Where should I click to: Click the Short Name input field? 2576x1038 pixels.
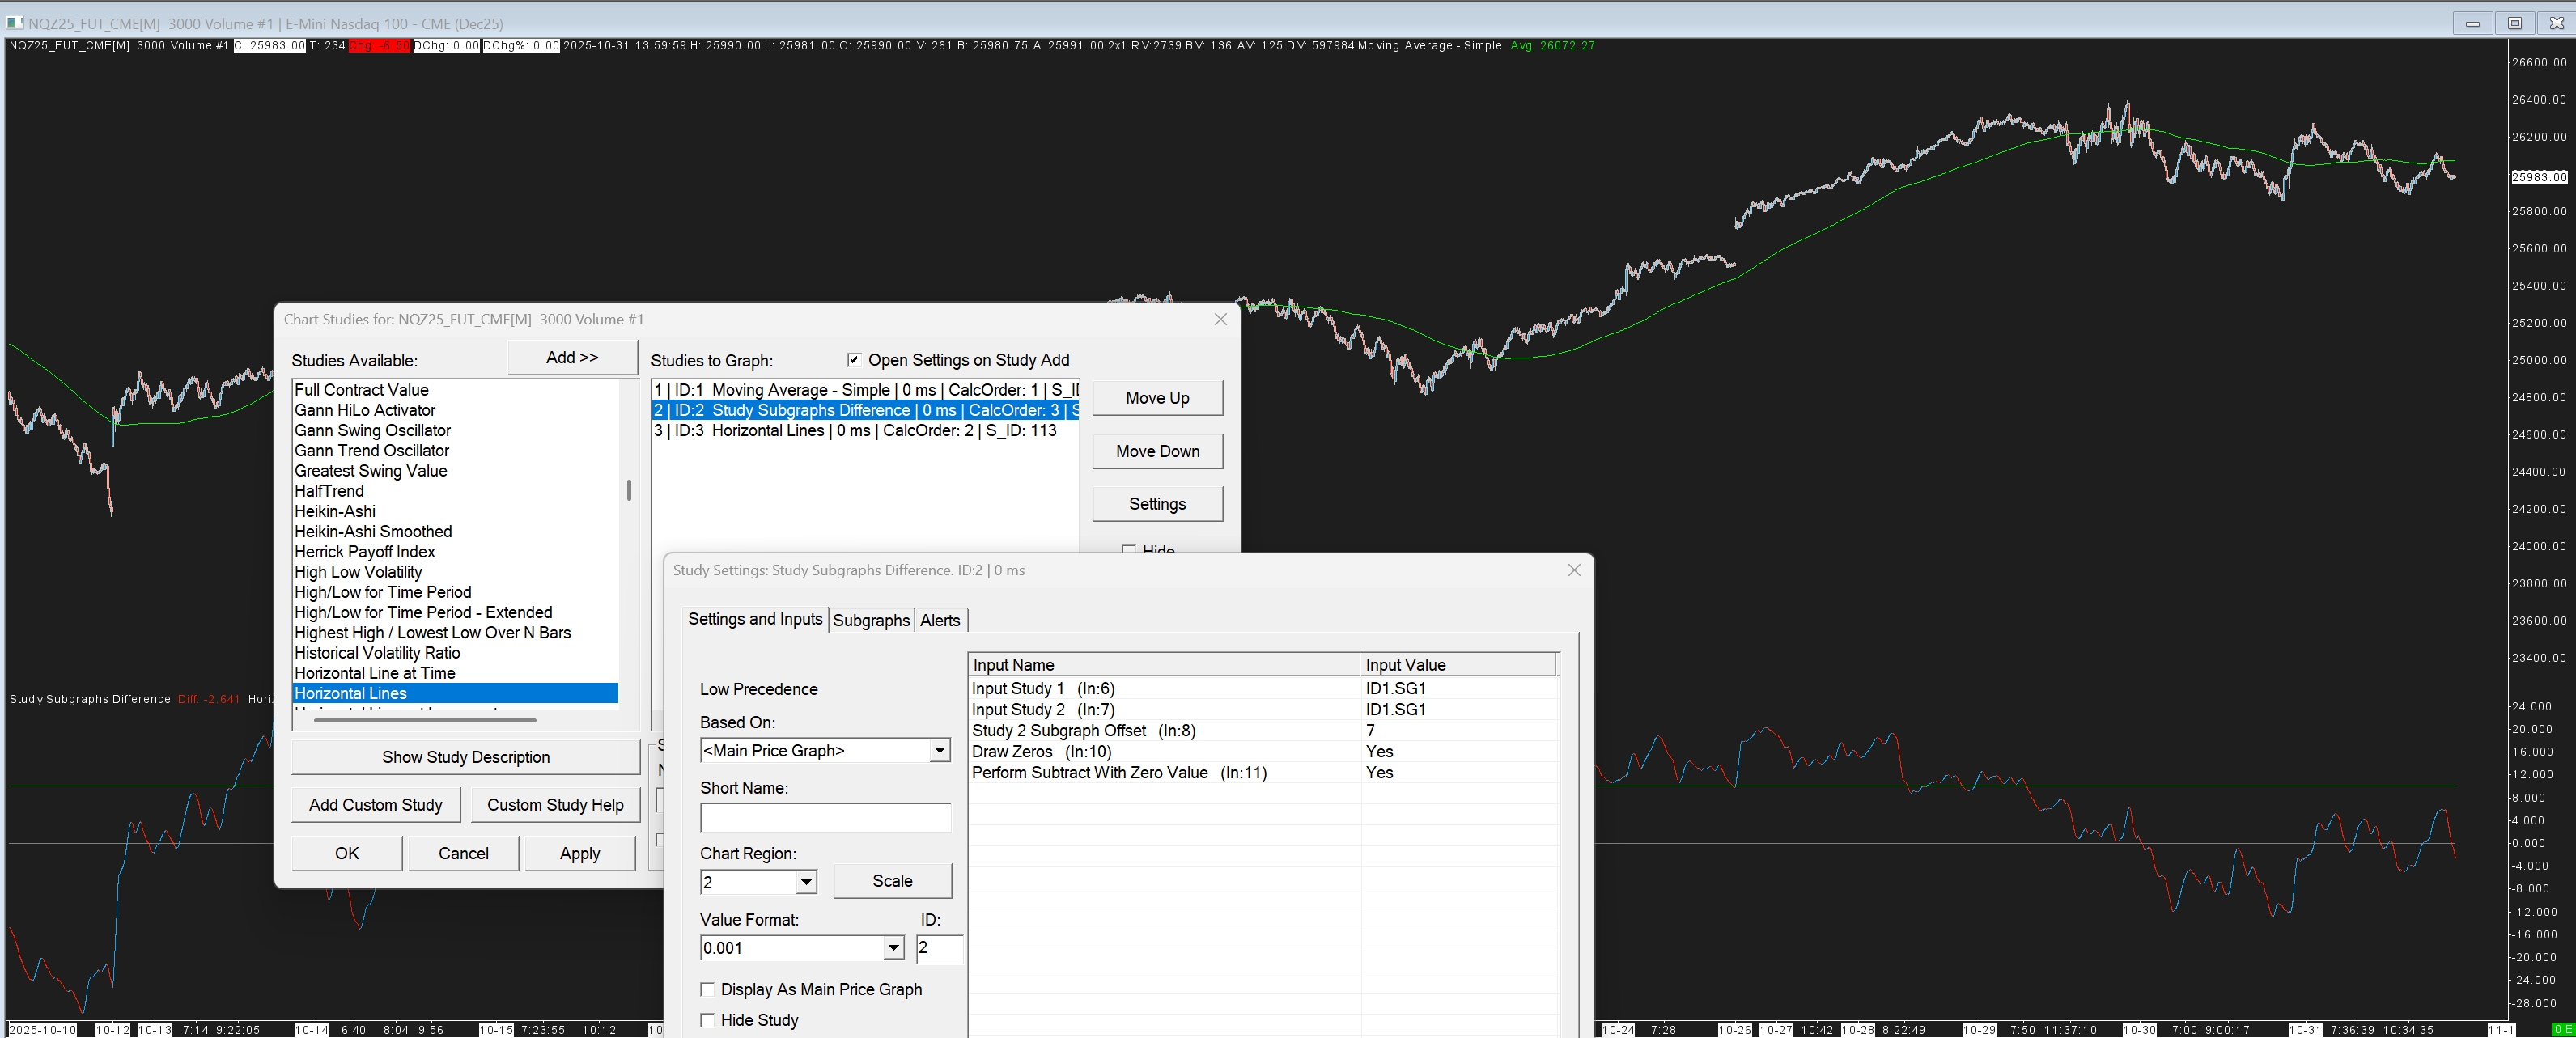pyautogui.click(x=825, y=817)
